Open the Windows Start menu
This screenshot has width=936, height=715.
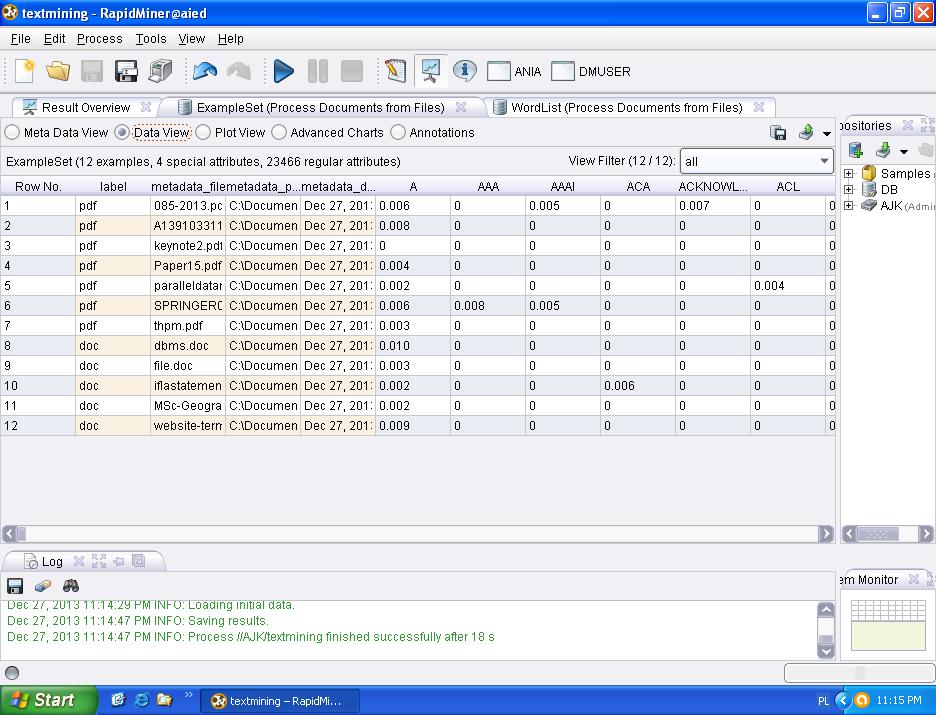[x=48, y=700]
